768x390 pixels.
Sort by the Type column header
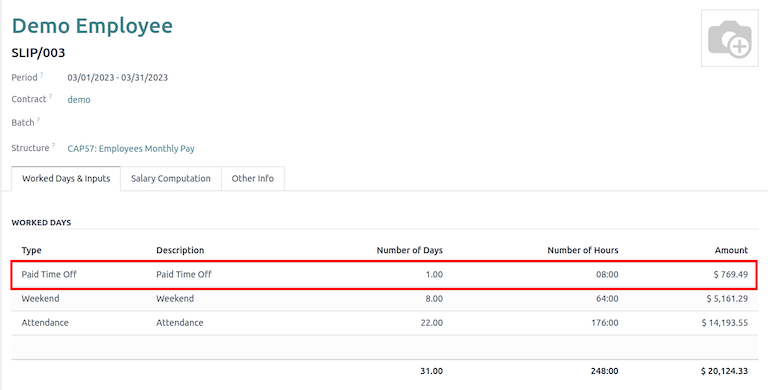click(x=31, y=250)
